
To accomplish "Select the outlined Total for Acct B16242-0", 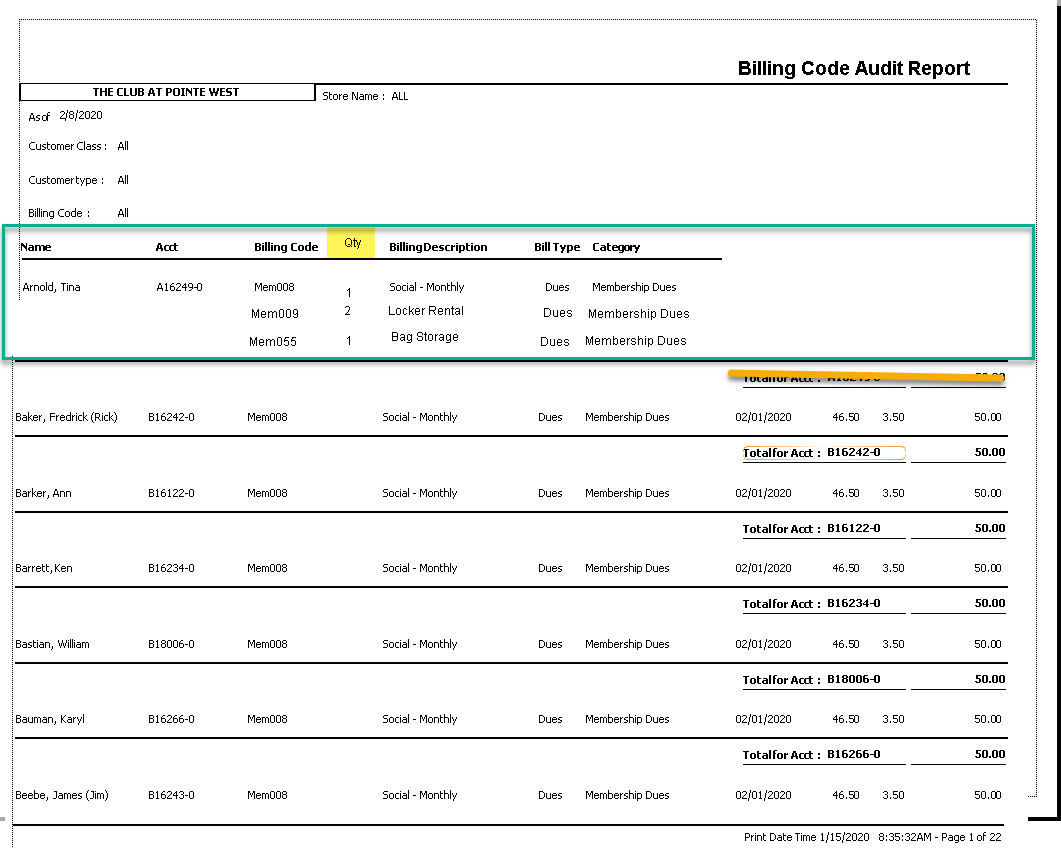I will pos(823,453).
